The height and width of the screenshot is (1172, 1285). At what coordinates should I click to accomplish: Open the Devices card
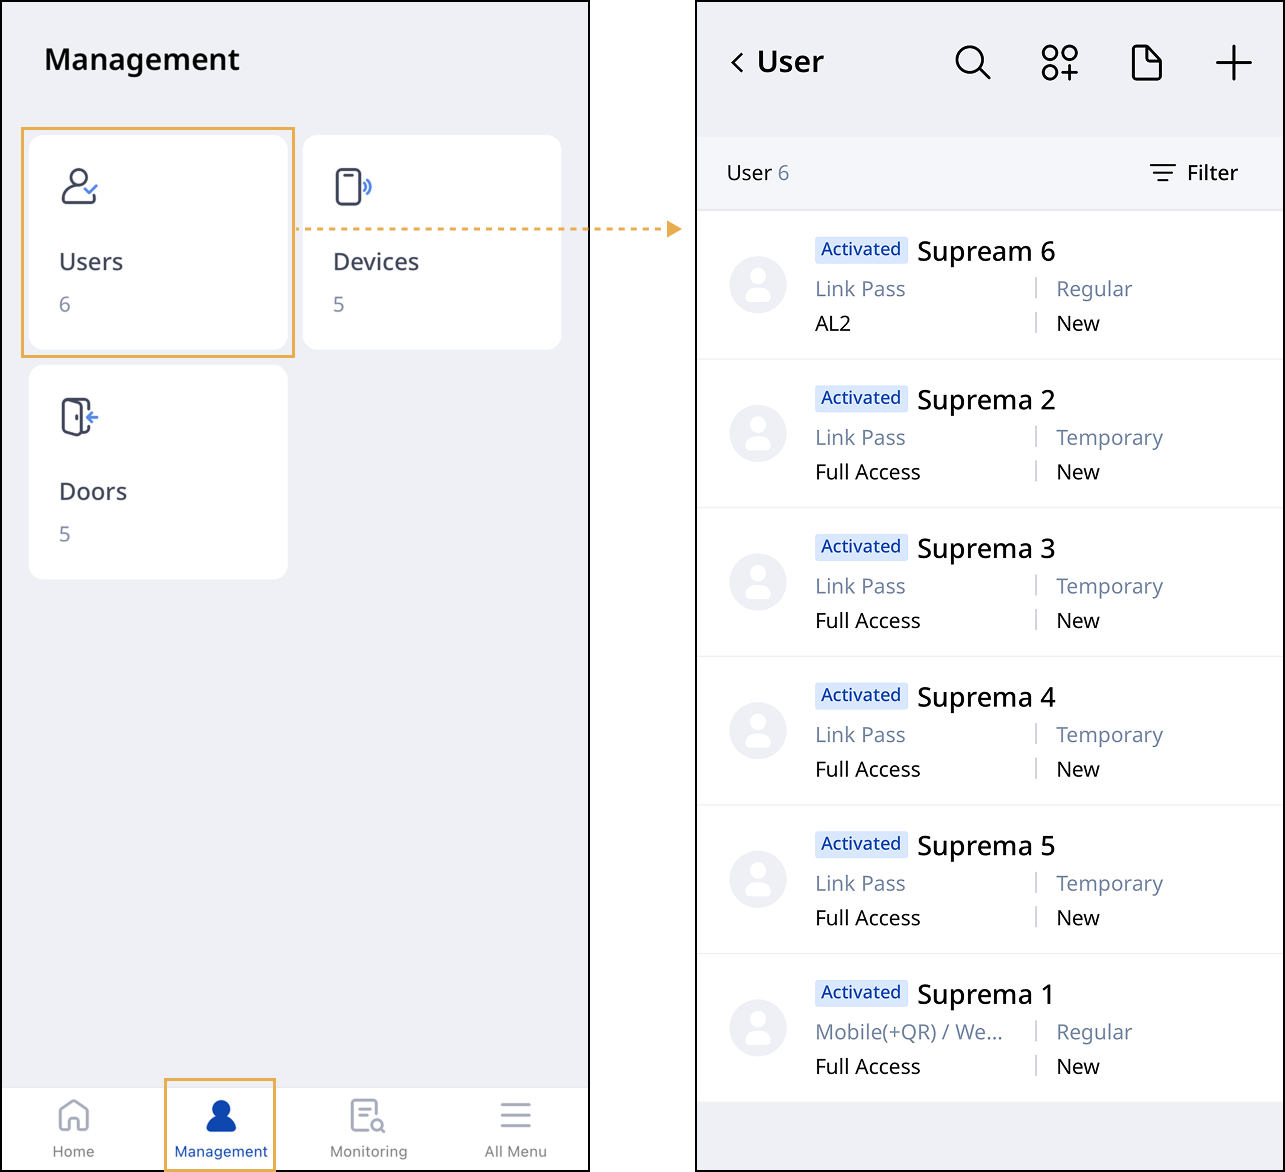[431, 242]
